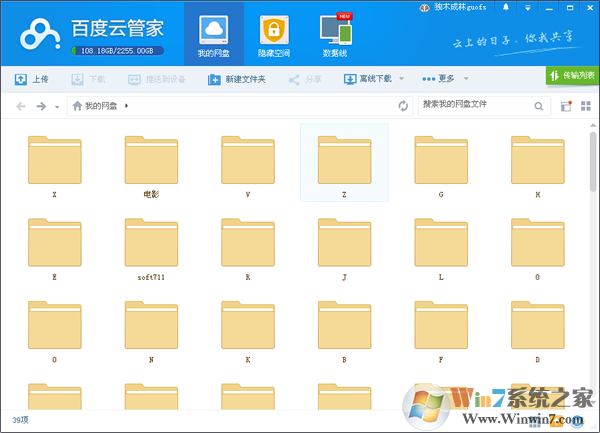600x433 pixels.
Task: Select folder F
Action: [441, 332]
